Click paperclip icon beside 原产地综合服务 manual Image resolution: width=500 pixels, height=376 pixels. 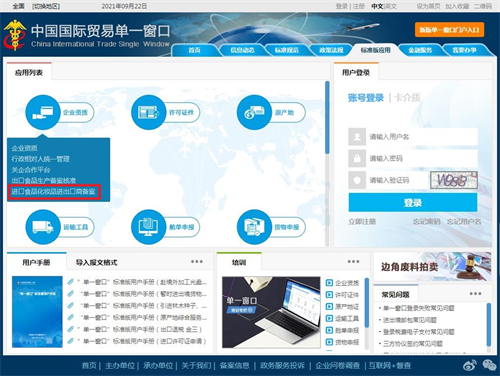point(70,317)
